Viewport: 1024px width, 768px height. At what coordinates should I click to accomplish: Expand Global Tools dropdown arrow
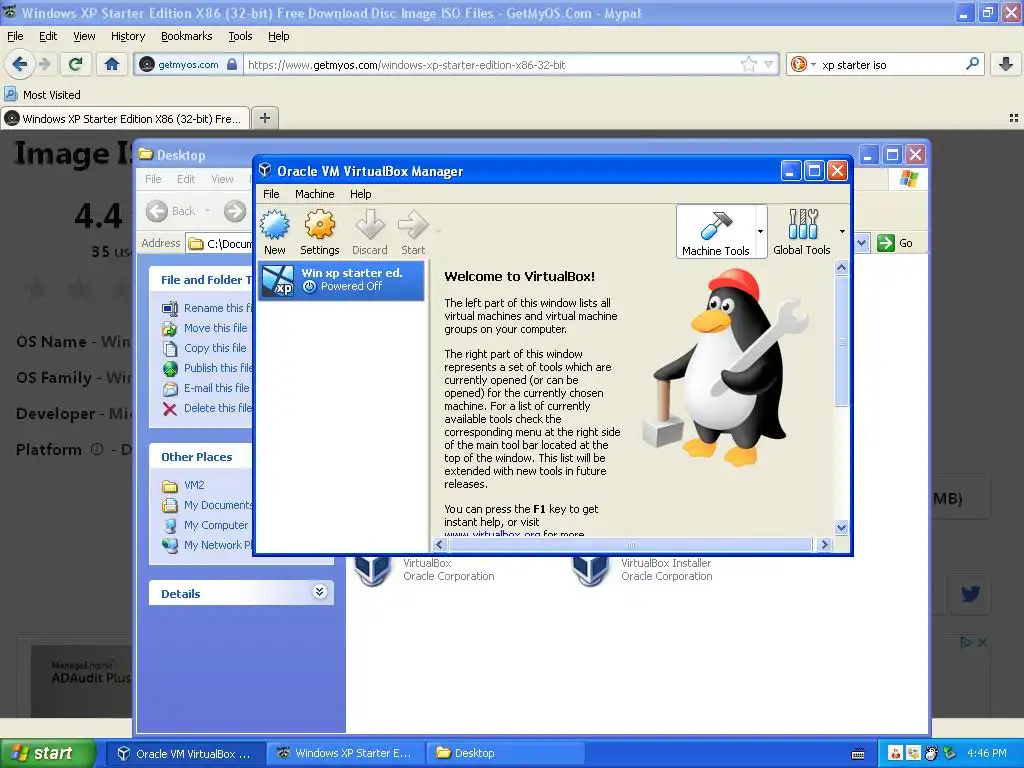click(x=842, y=232)
